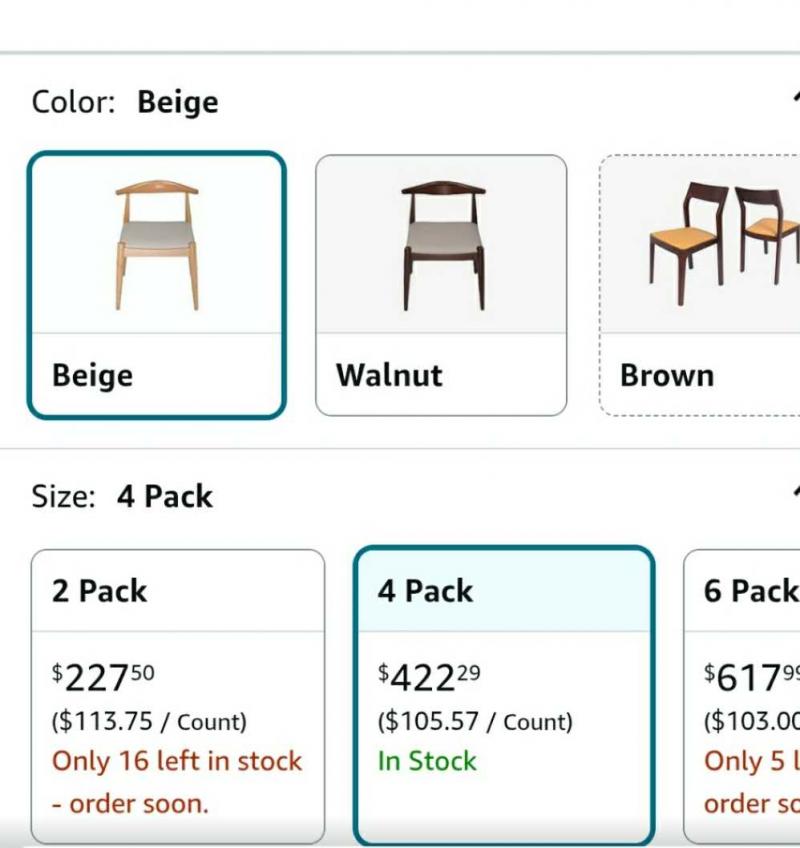This screenshot has width=800, height=848.
Task: Select the Beige color label
Action: (x=92, y=375)
